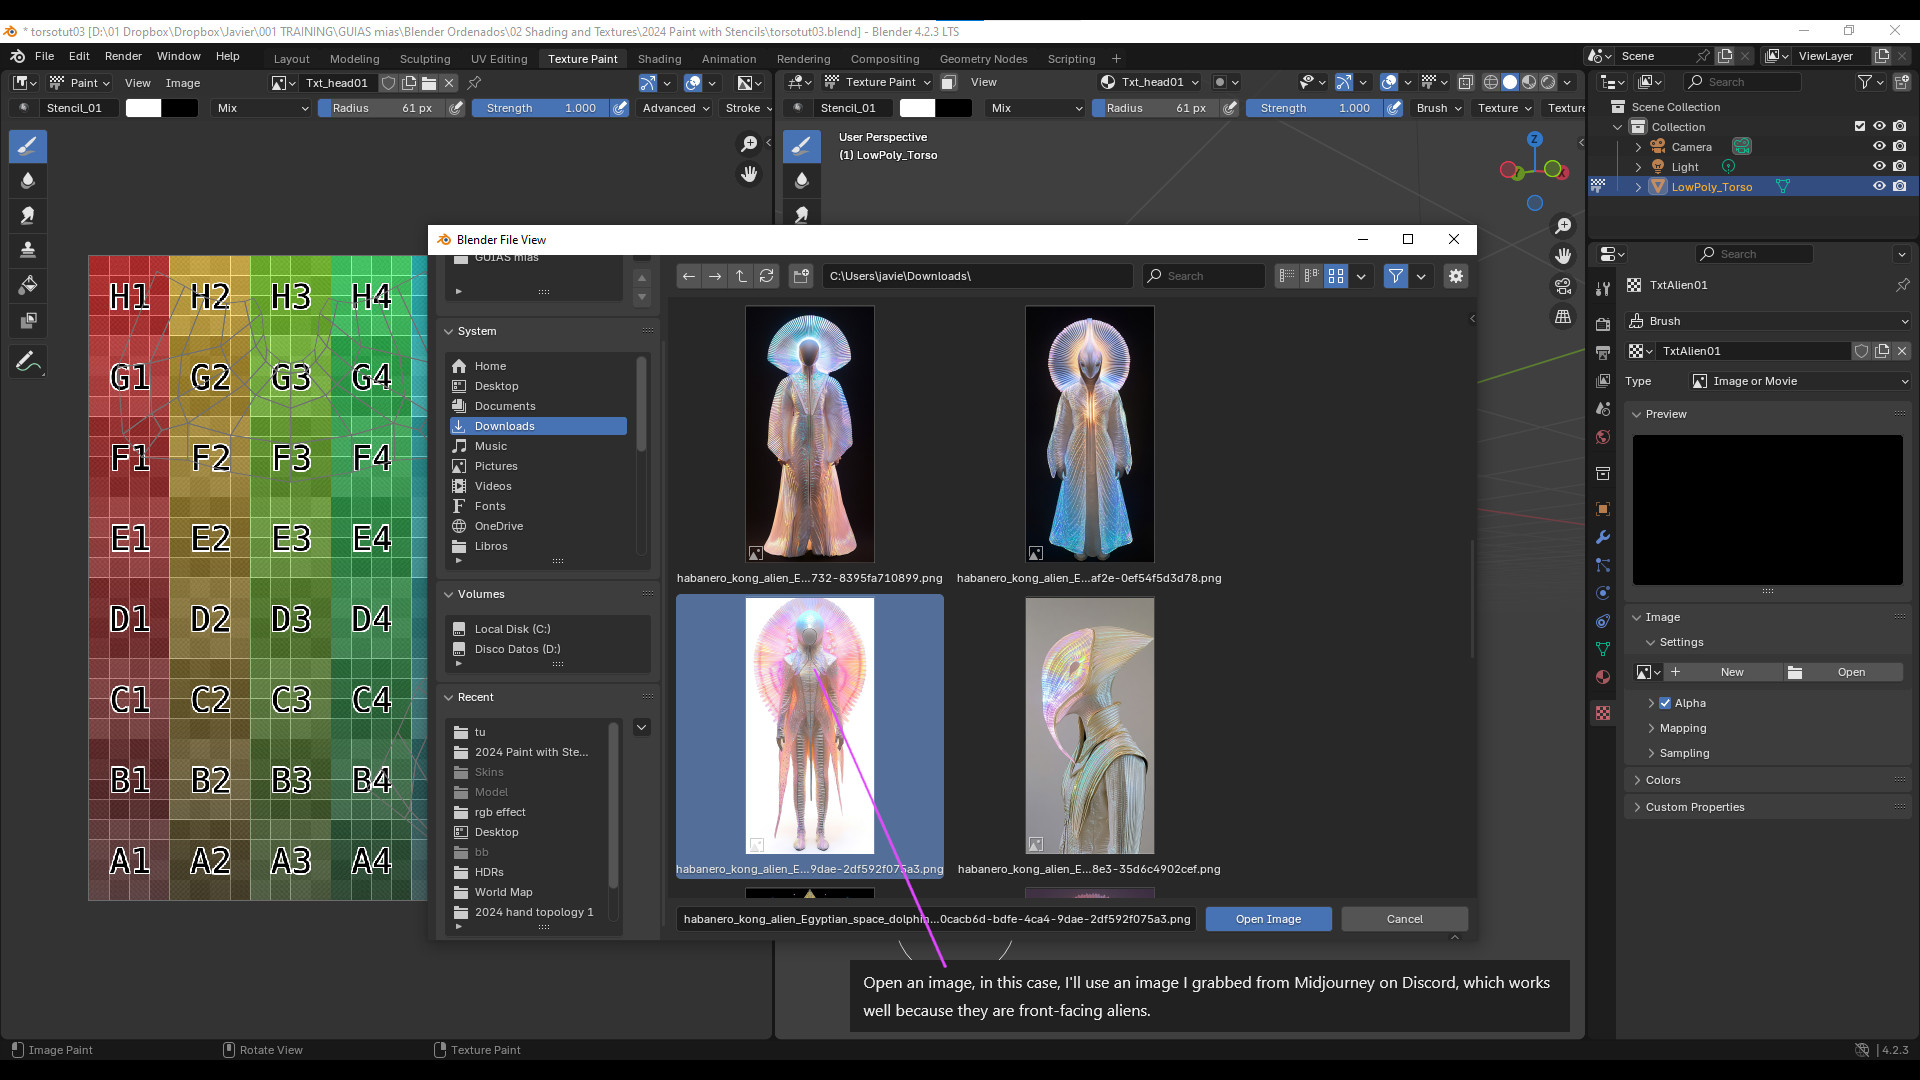
Task: Click white primary color swatch in Image Editor
Action: [143, 108]
